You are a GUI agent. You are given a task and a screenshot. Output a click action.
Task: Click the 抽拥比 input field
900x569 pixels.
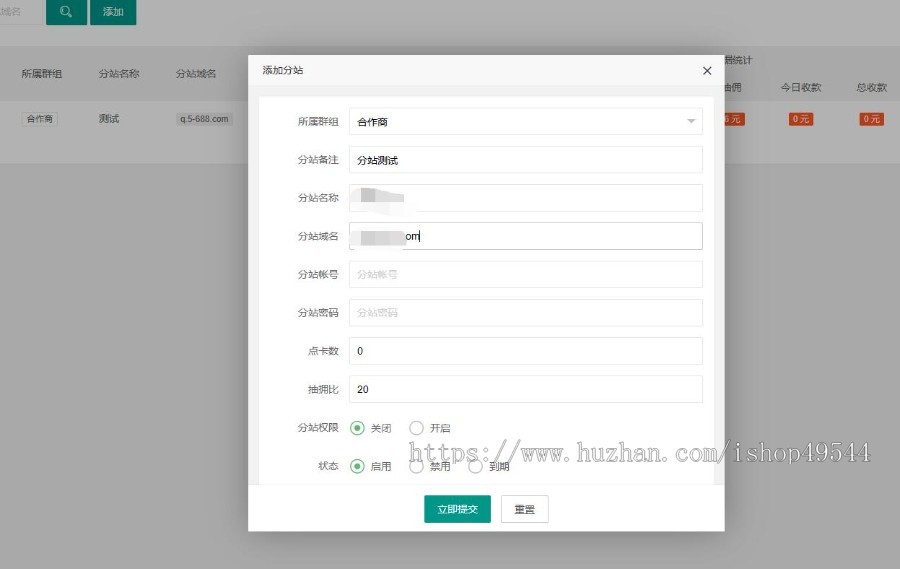[525, 389]
